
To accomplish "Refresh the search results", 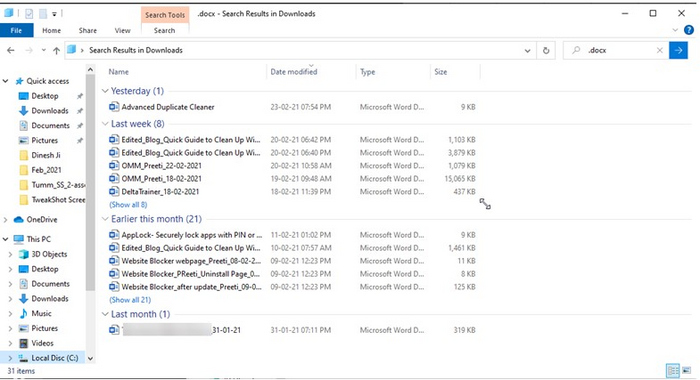I will (x=546, y=50).
